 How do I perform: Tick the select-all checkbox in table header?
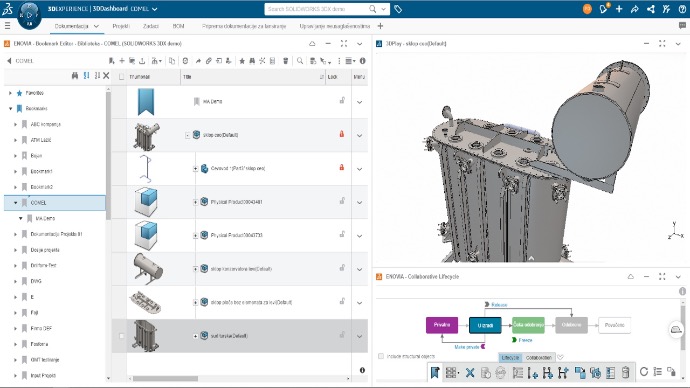(121, 77)
